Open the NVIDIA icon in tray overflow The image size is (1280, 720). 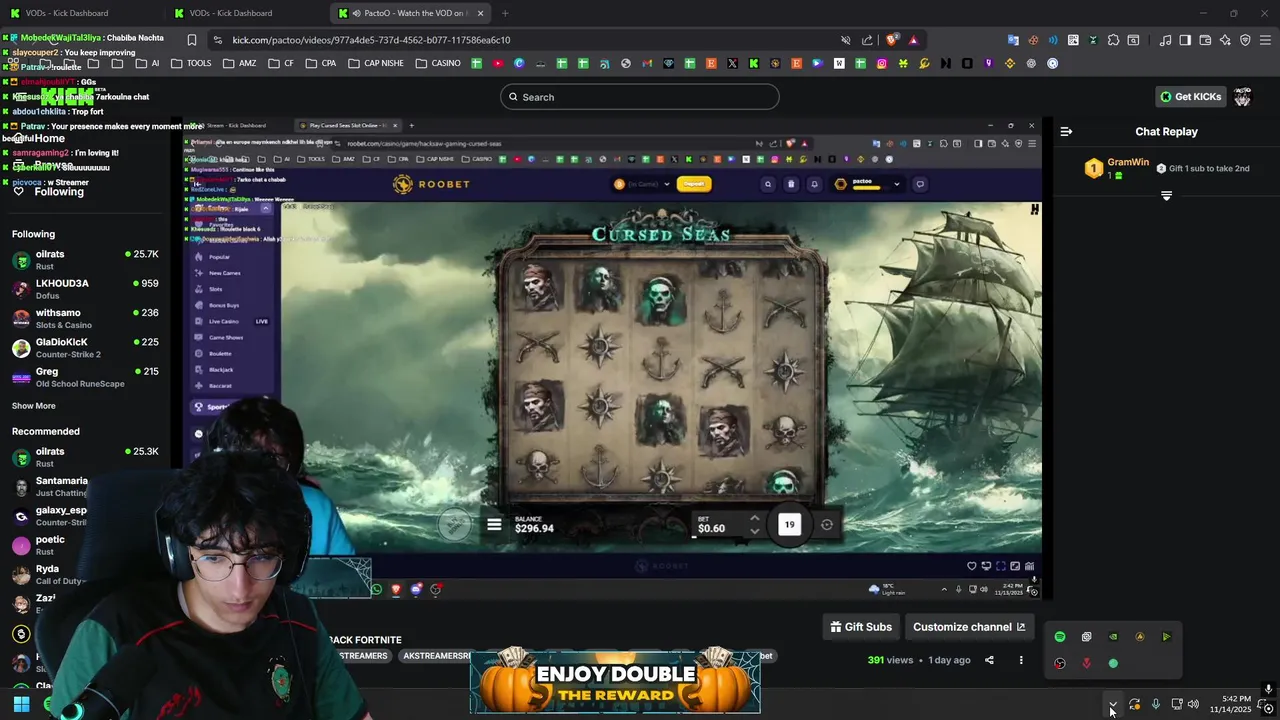coord(1113,637)
